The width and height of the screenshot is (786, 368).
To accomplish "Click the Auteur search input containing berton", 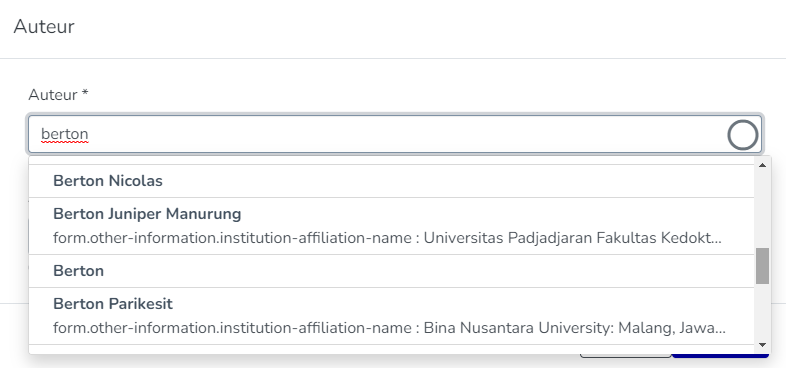I will click(395, 134).
